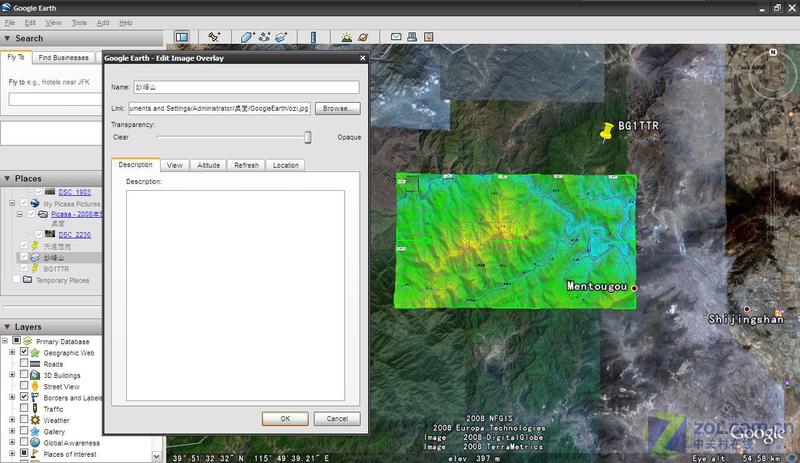Collapse the Search panel triangle
Screen dimensions: 800x463
(7, 38)
